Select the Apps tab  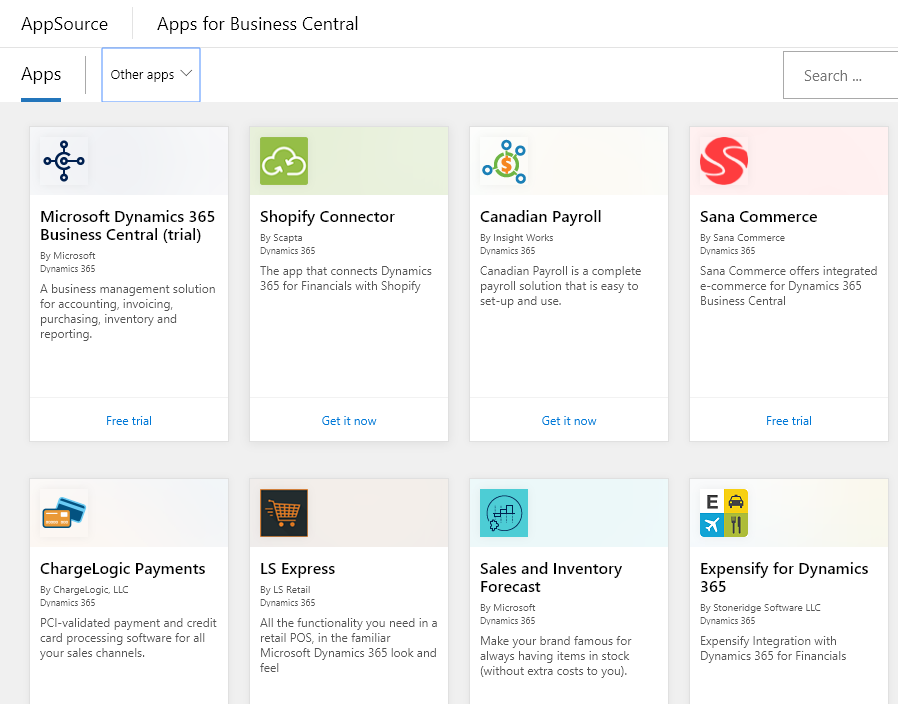click(x=41, y=74)
